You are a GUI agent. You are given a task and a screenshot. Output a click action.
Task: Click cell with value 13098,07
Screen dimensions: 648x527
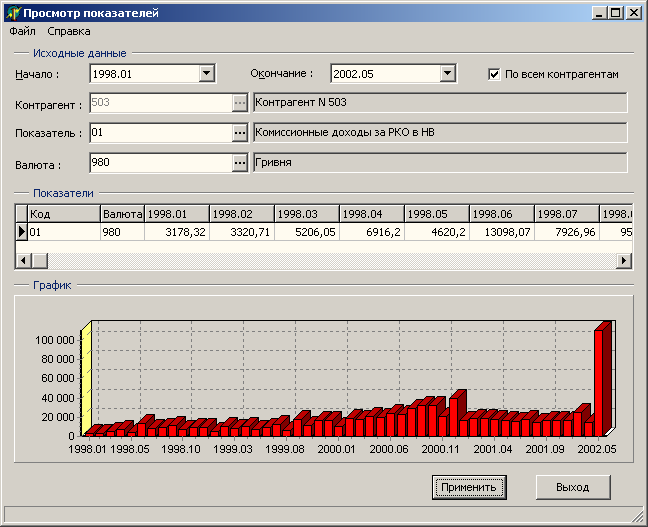click(502, 232)
